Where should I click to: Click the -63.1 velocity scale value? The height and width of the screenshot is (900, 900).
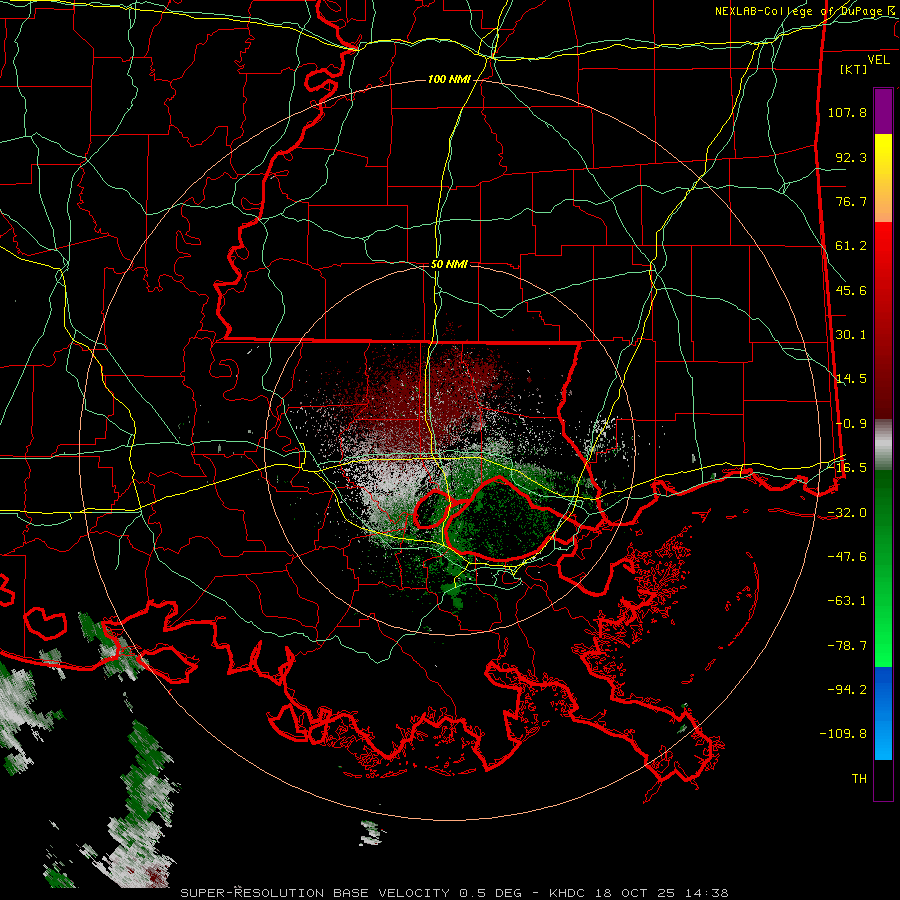(x=847, y=601)
